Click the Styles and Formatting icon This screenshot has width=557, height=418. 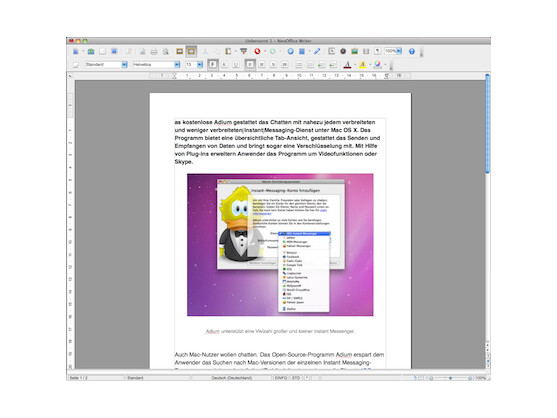(76, 65)
